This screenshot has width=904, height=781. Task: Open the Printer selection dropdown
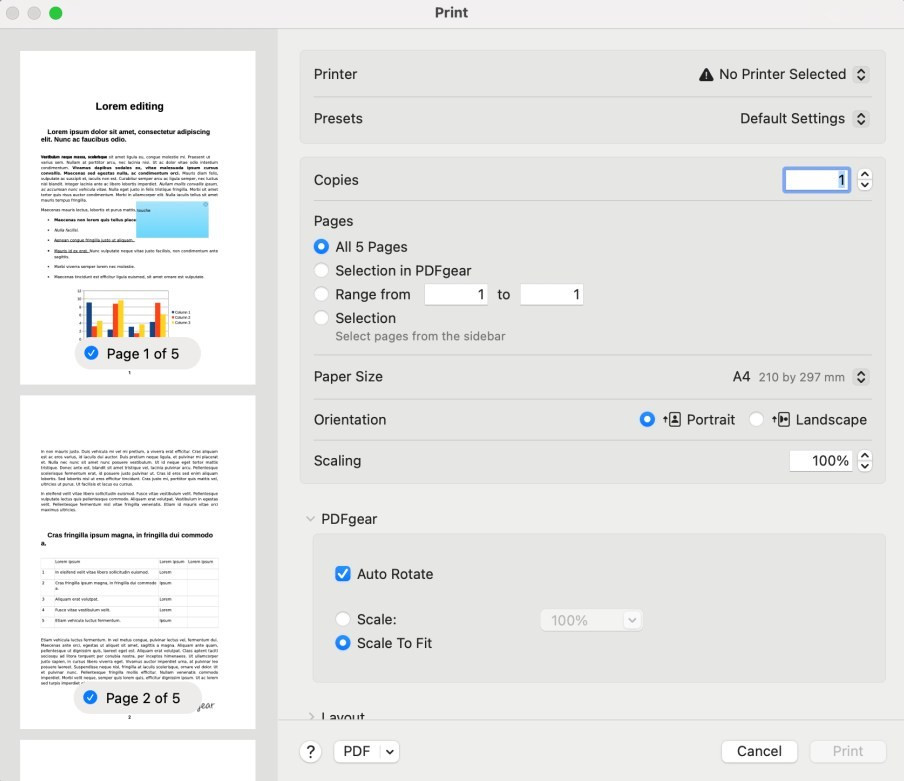(784, 75)
